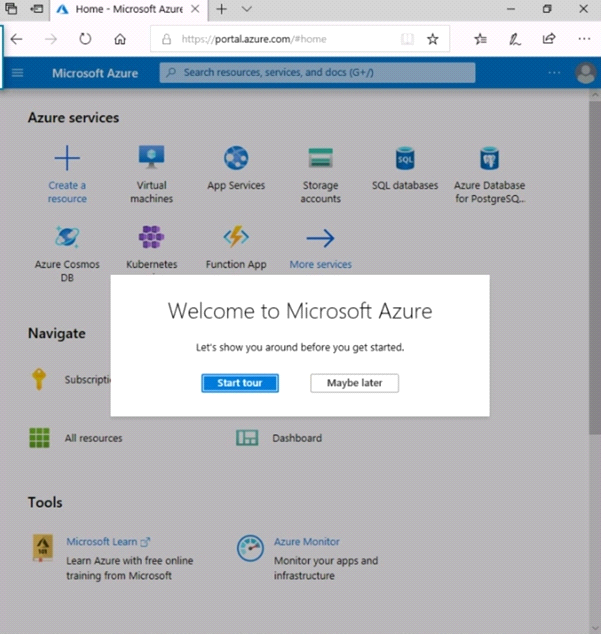Click the Maybe later button
This screenshot has height=634, width=601.
pos(354,383)
